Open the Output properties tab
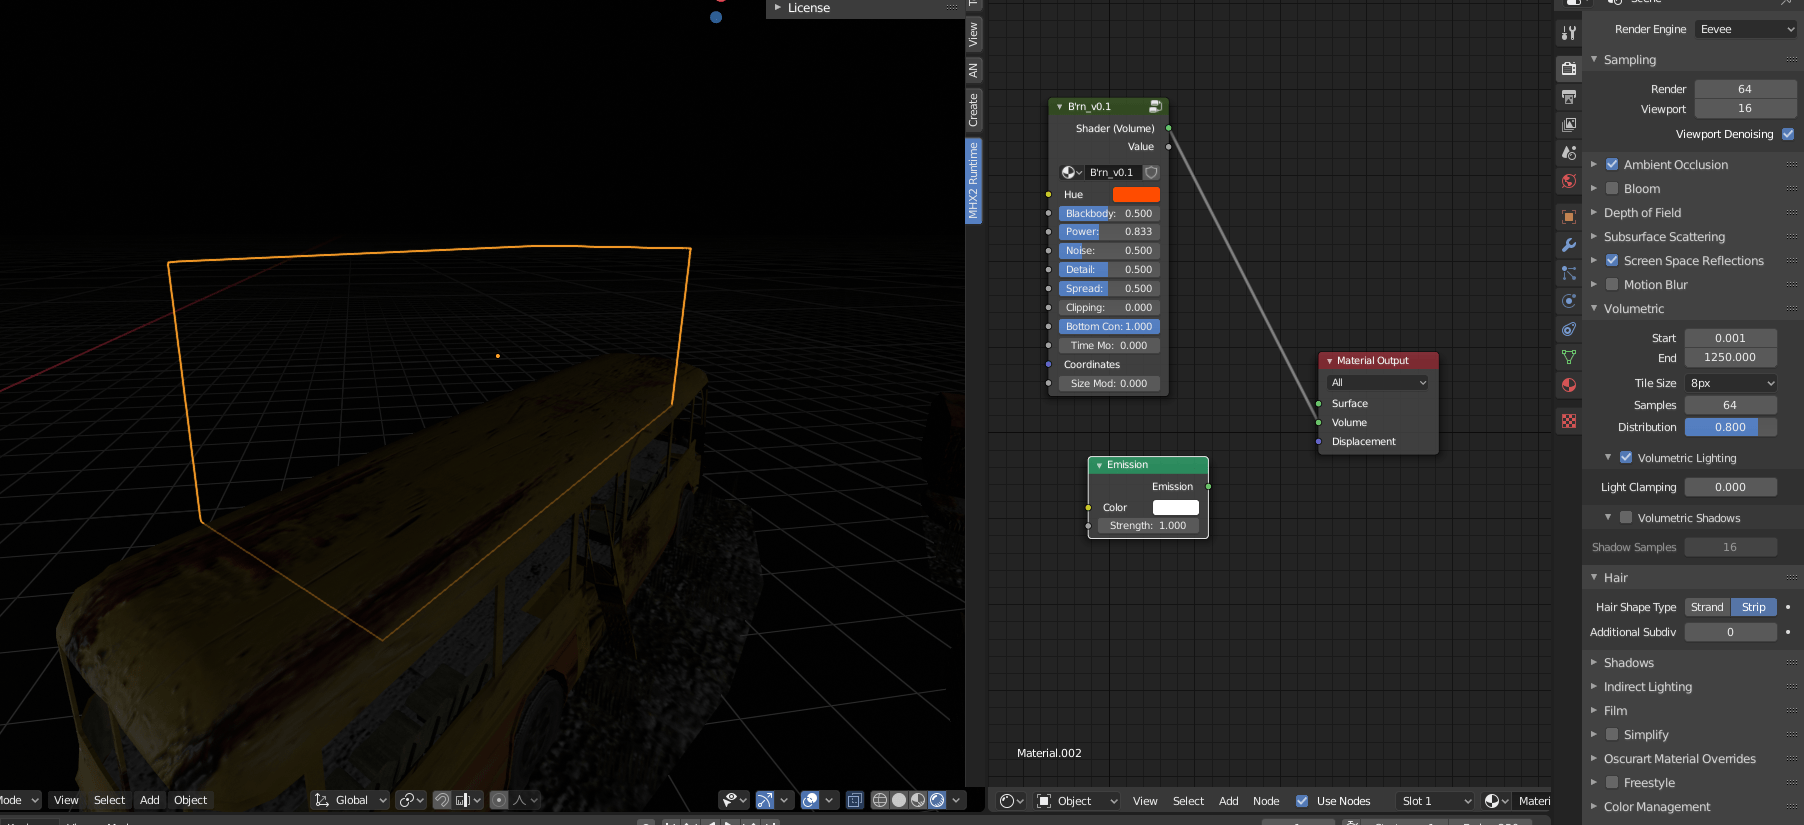 point(1568,97)
